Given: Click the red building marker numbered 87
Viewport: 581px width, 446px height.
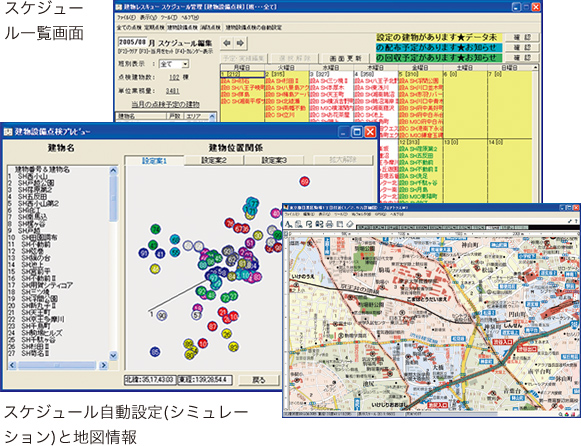Looking at the screenshot, I should coord(212,326).
